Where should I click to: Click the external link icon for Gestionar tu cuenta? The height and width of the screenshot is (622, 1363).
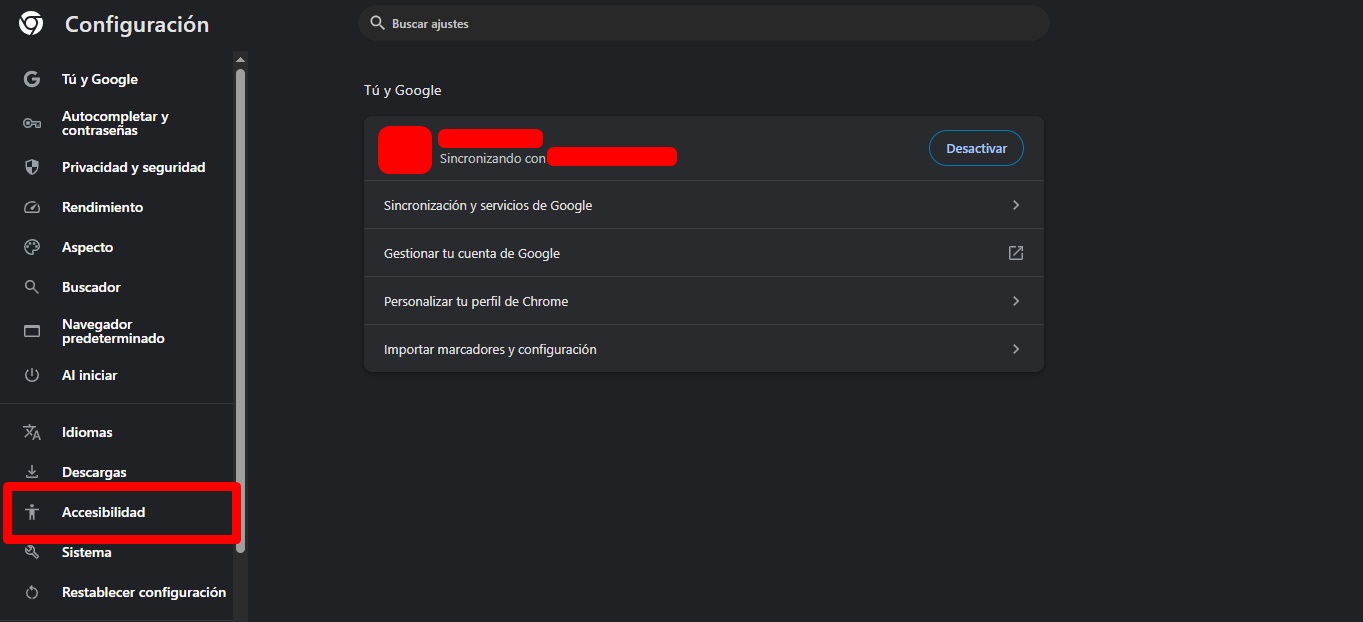[x=1016, y=253]
